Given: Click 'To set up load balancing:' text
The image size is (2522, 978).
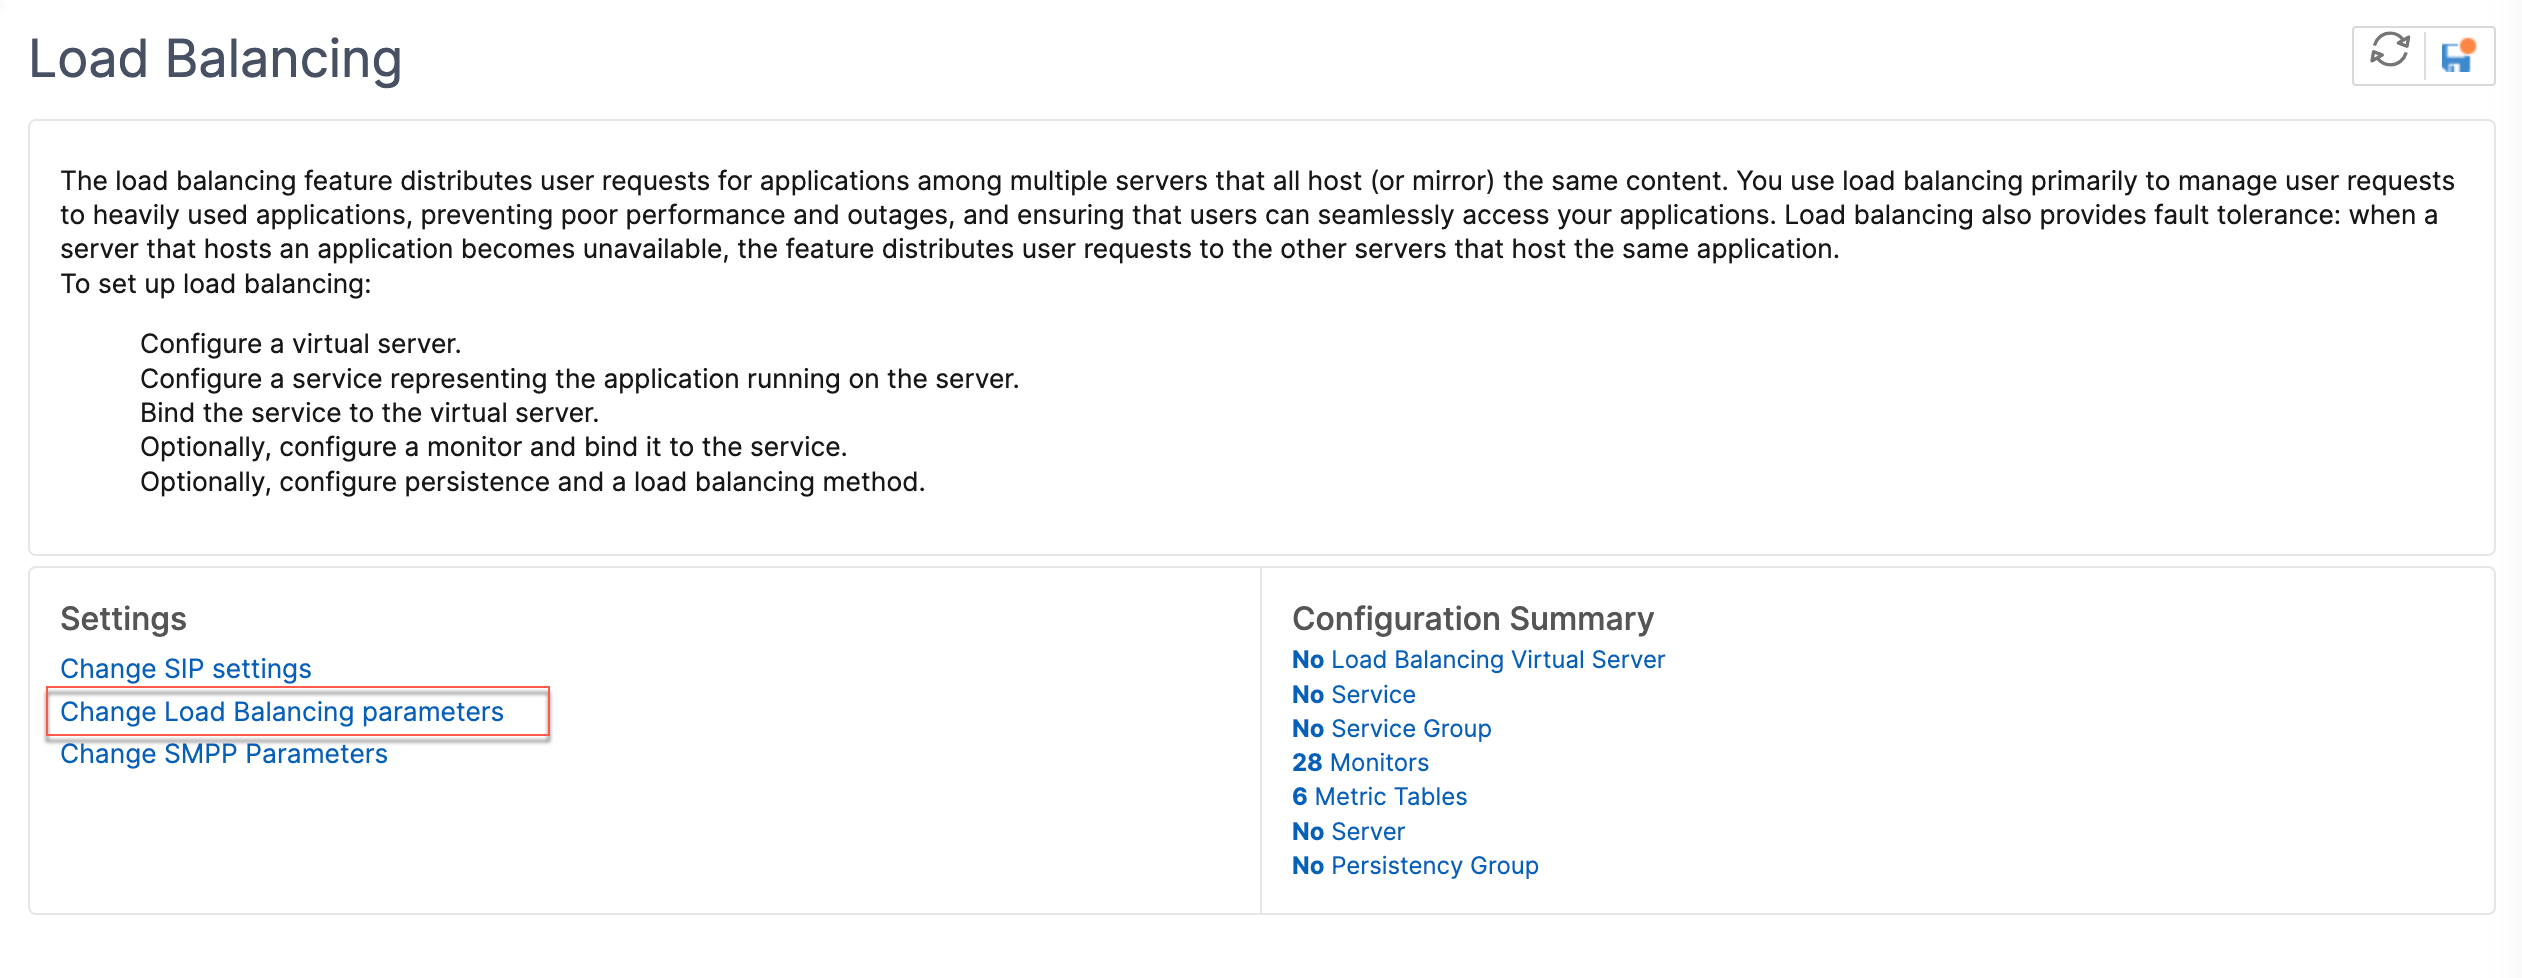Looking at the screenshot, I should pyautogui.click(x=216, y=284).
